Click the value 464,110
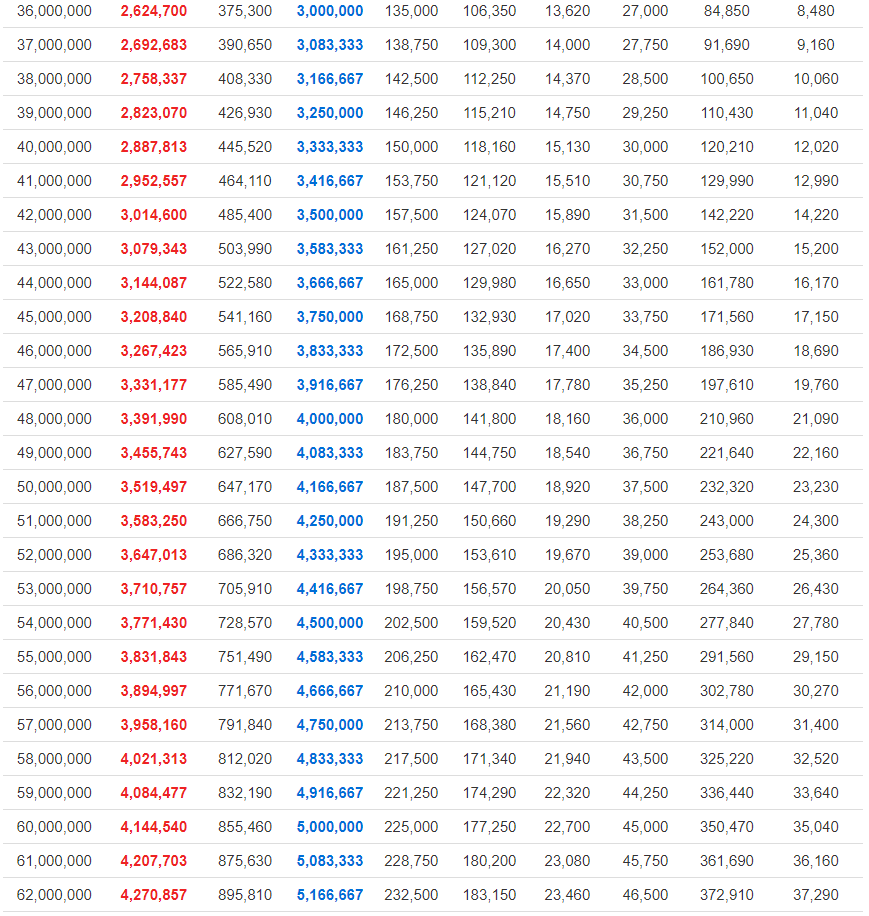 pyautogui.click(x=245, y=181)
